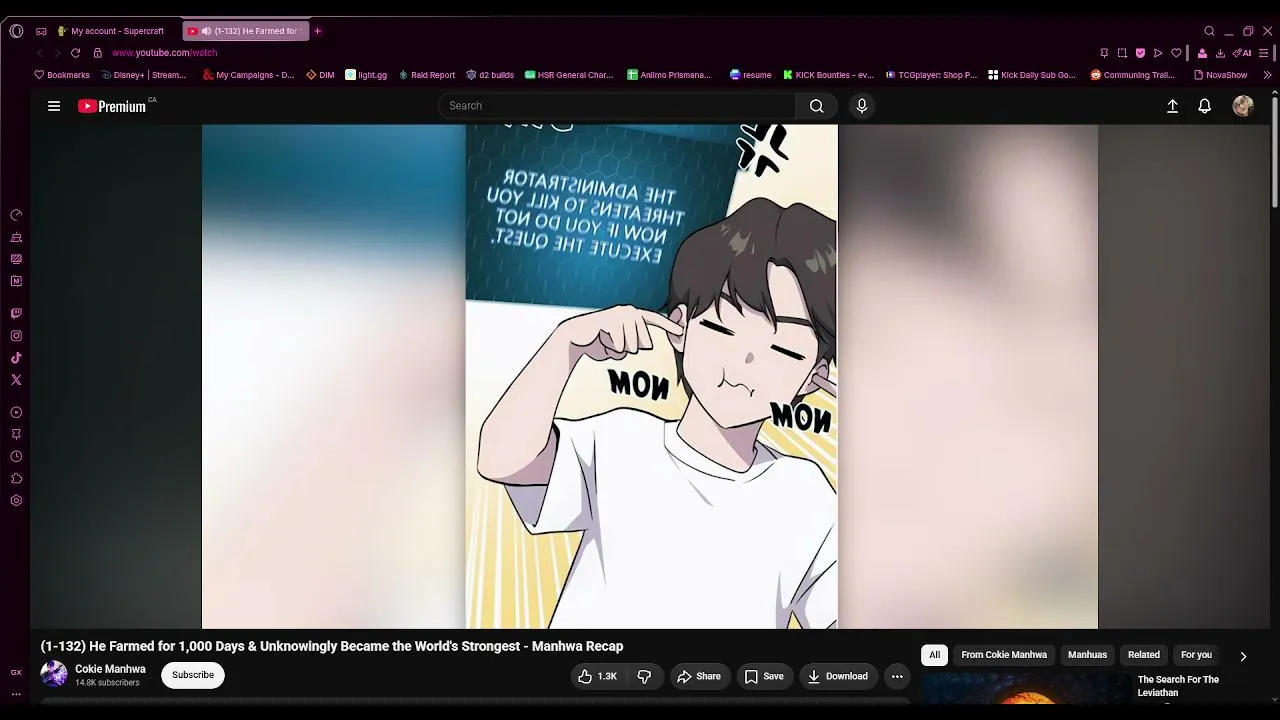
Task: Subscribe to Cokie Manhwa channel
Action: [x=193, y=675]
